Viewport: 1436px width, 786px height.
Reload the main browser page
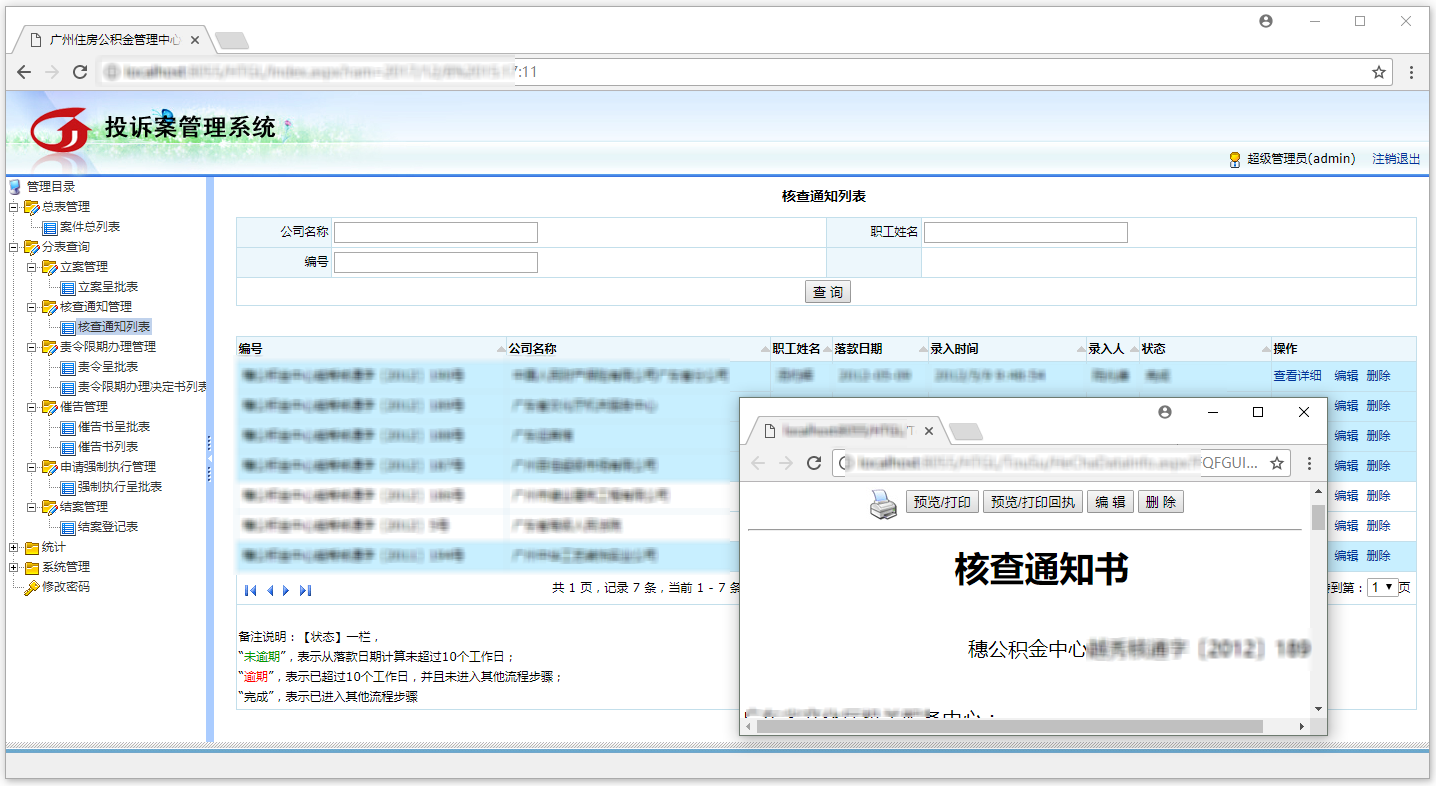pyautogui.click(x=80, y=72)
